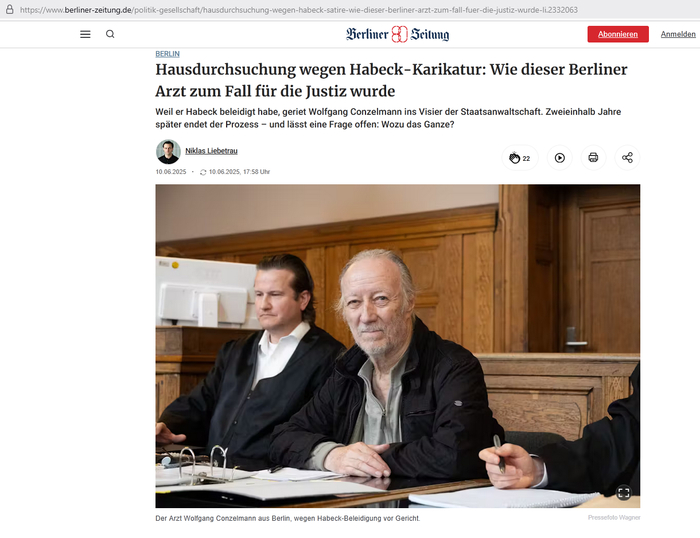
Task: Click the Berliner Zeitung logo
Action: [x=397, y=34]
